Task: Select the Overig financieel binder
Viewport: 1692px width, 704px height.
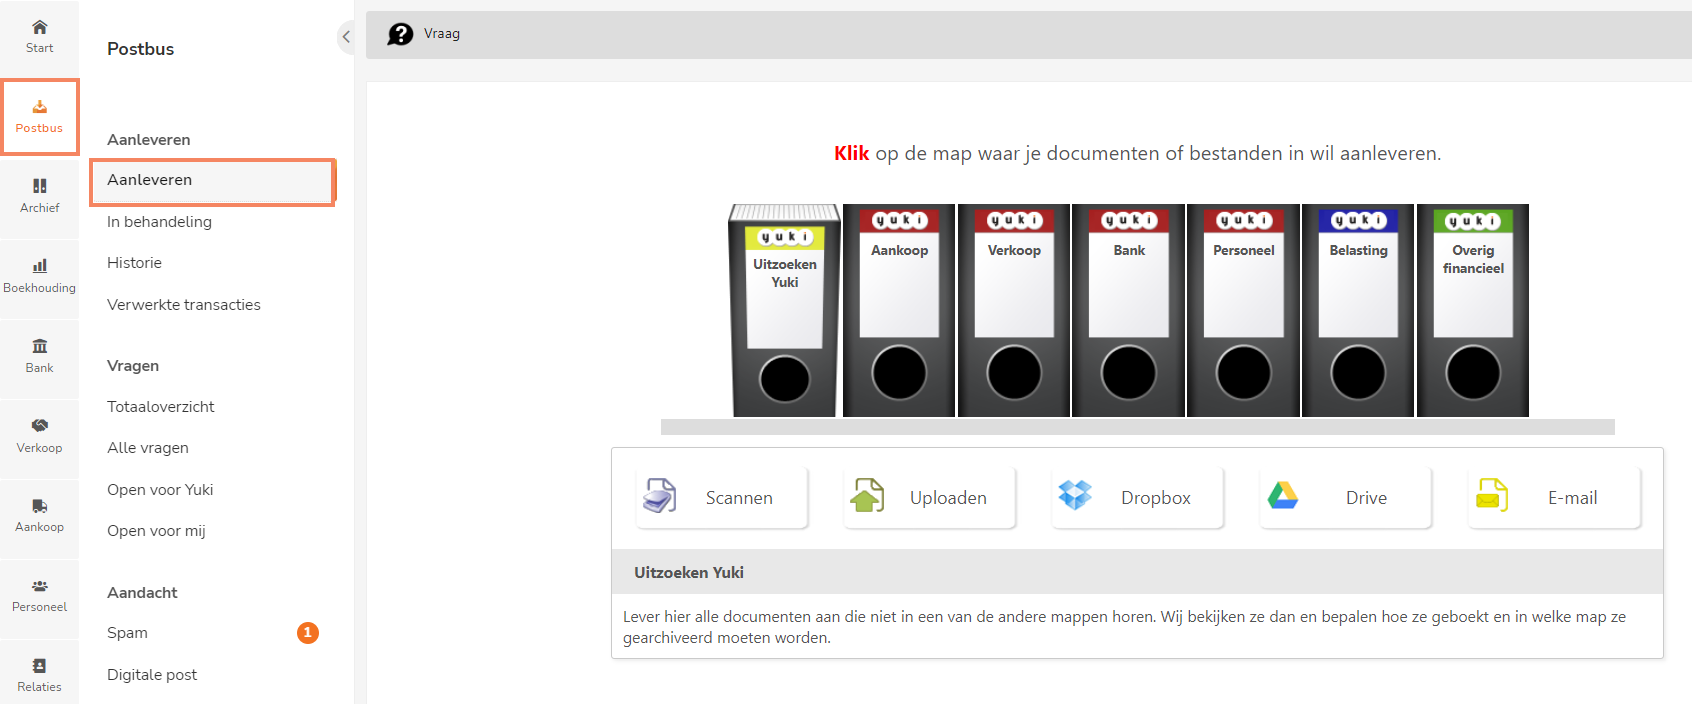Action: (1473, 311)
